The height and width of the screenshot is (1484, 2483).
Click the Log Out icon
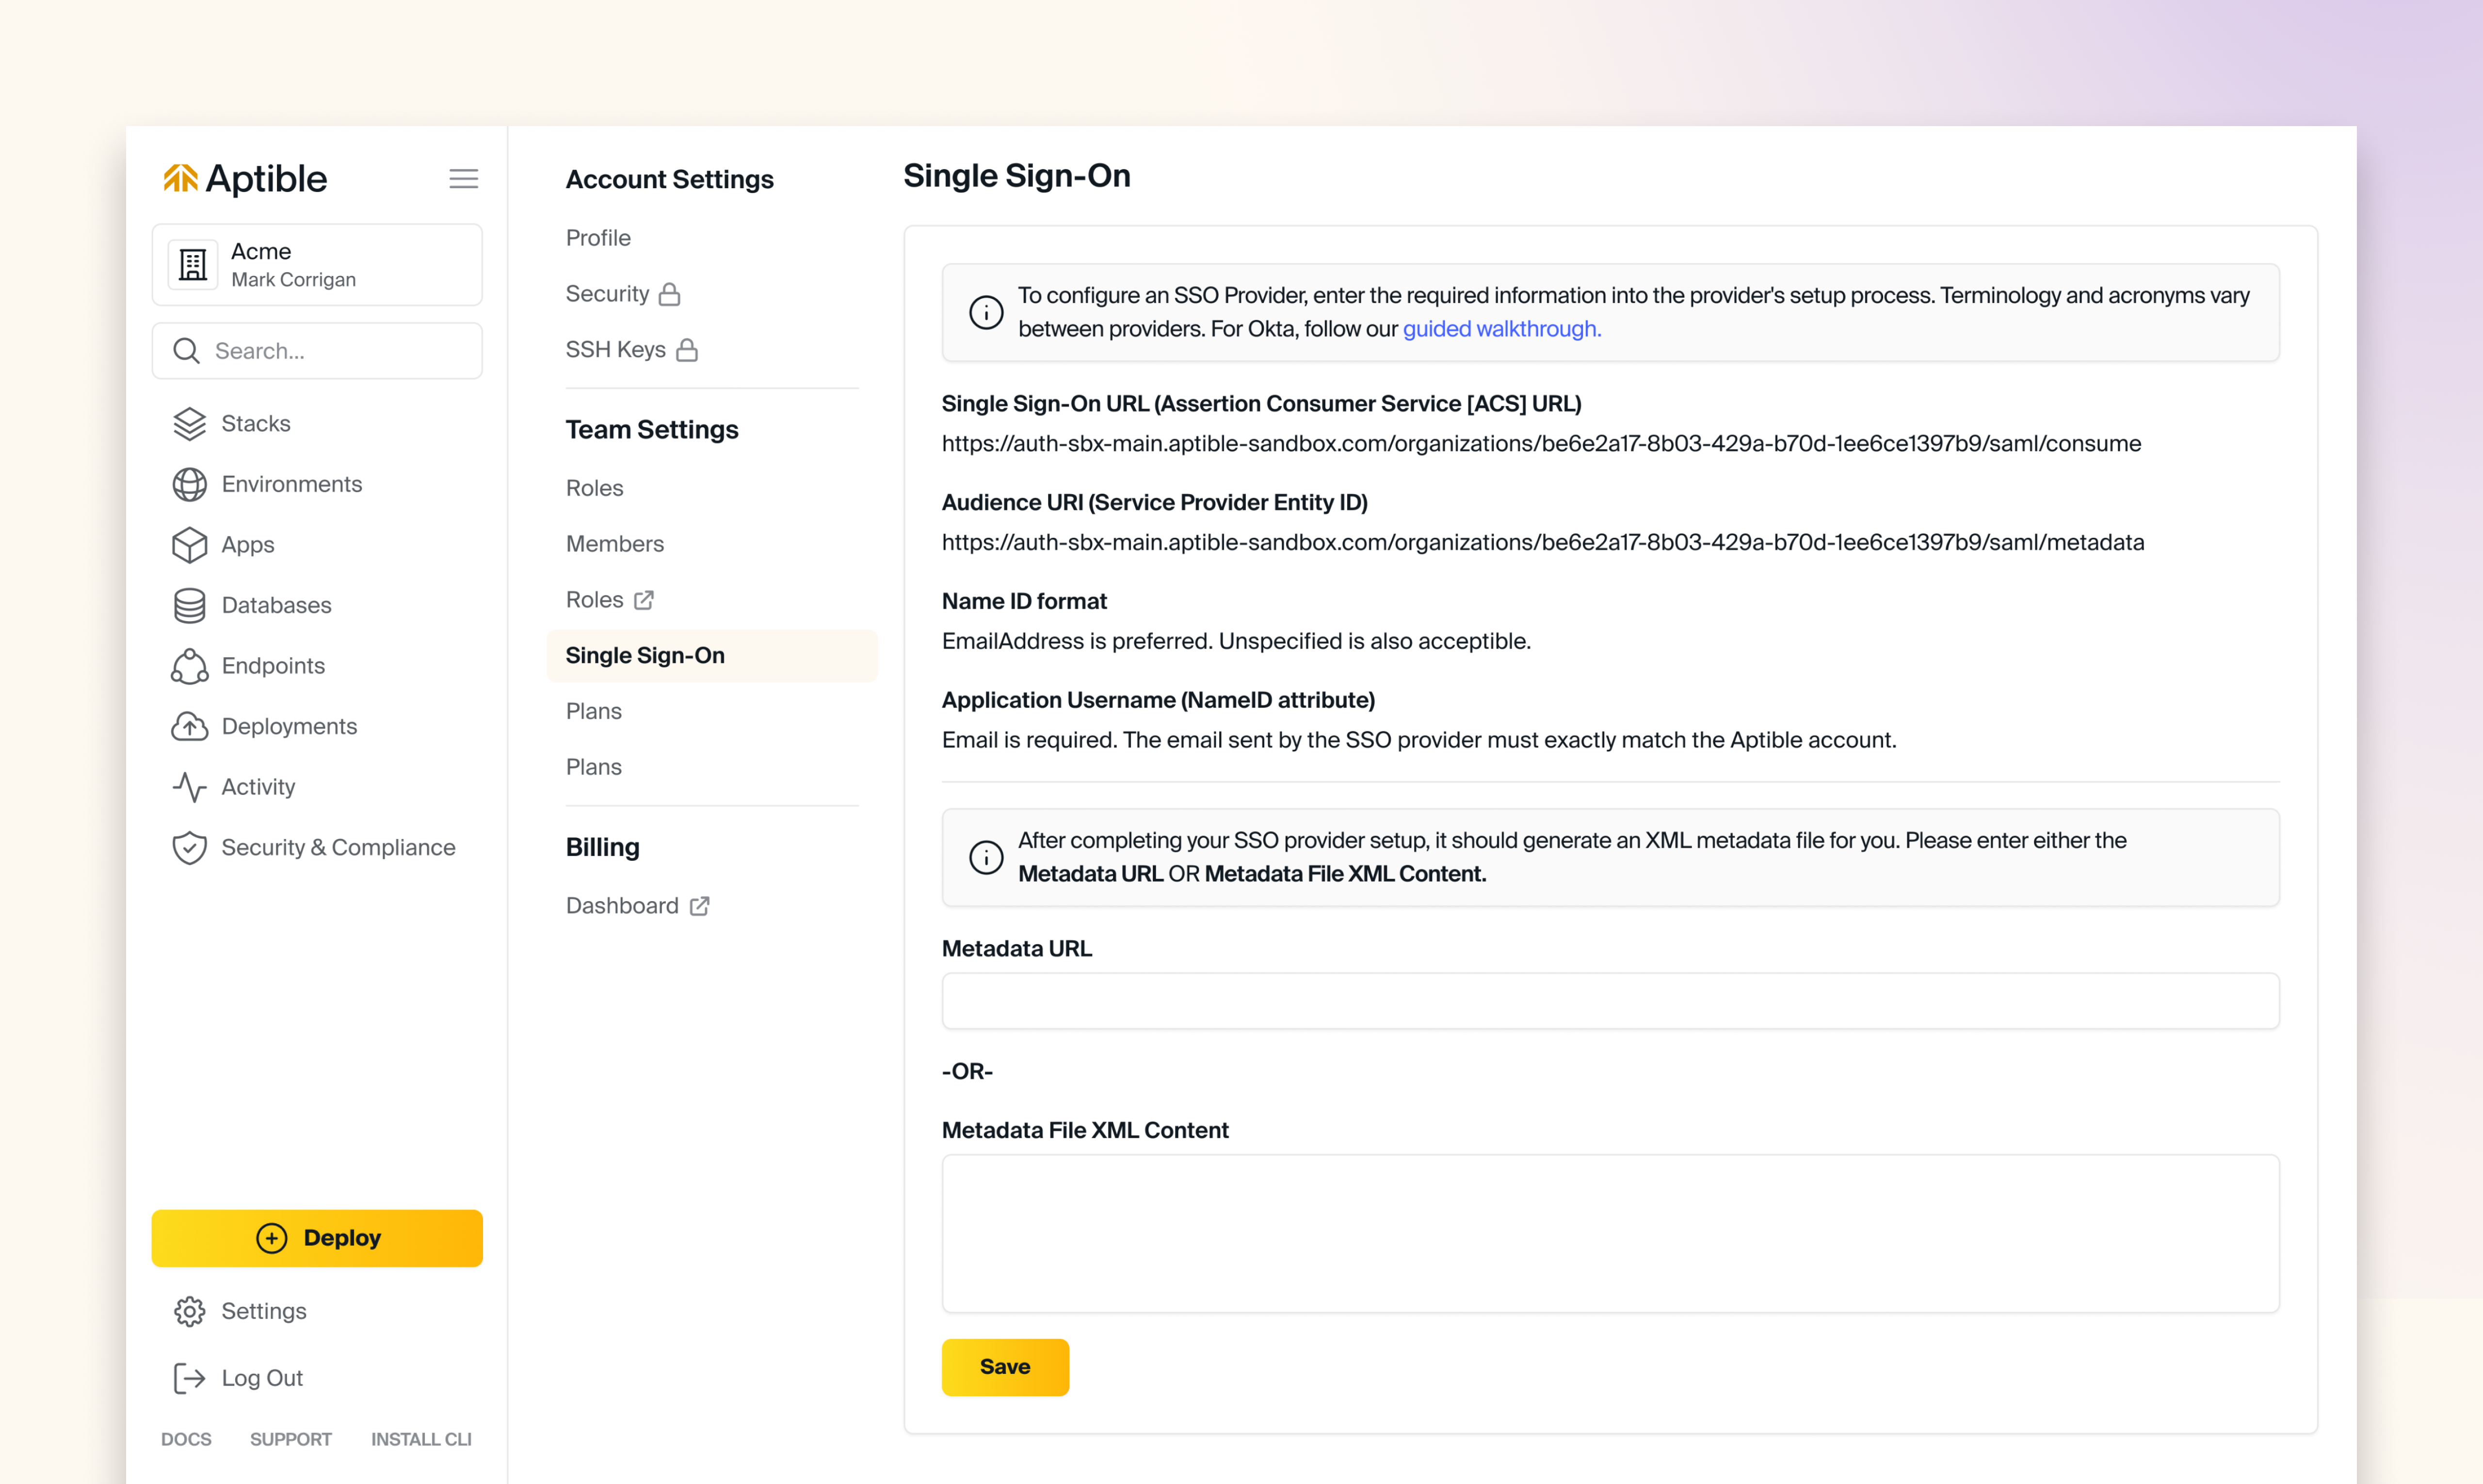(x=189, y=1378)
